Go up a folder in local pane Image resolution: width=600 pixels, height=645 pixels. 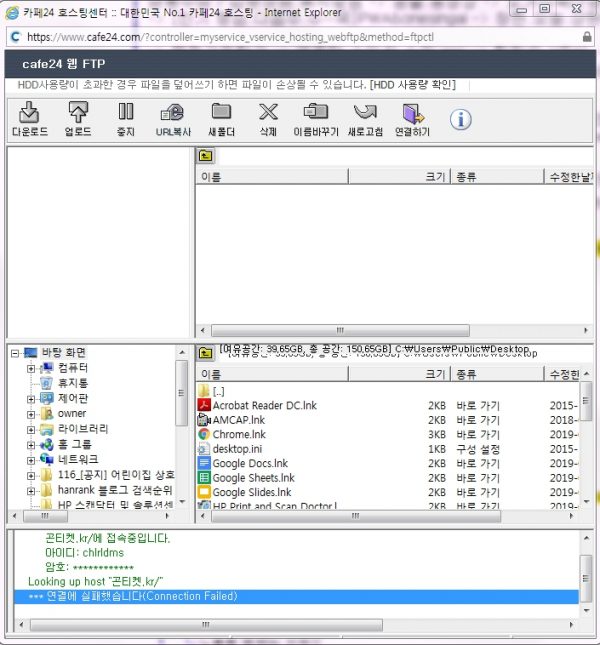point(205,353)
